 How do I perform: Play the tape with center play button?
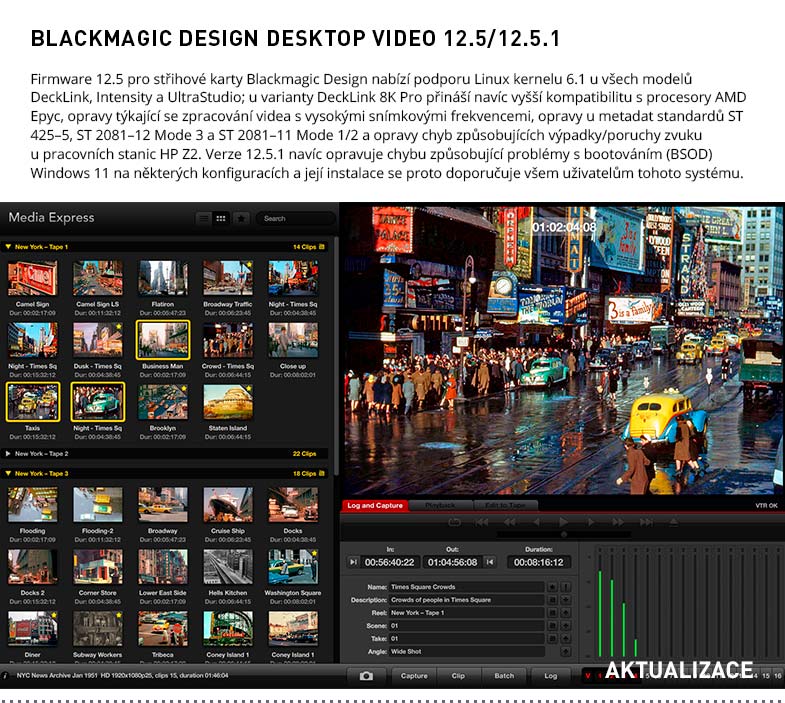563,522
